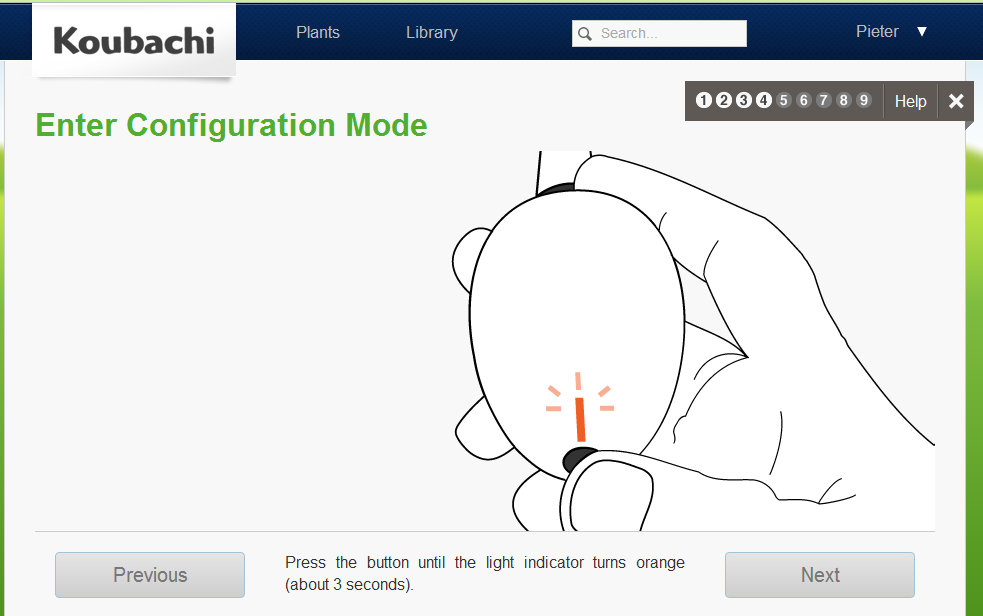This screenshot has height=616, width=983.
Task: Click the search magnifier icon
Action: click(x=585, y=34)
